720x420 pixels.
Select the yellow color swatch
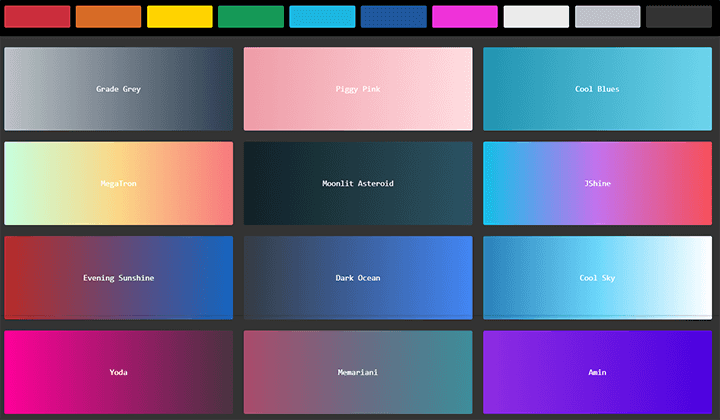click(180, 17)
